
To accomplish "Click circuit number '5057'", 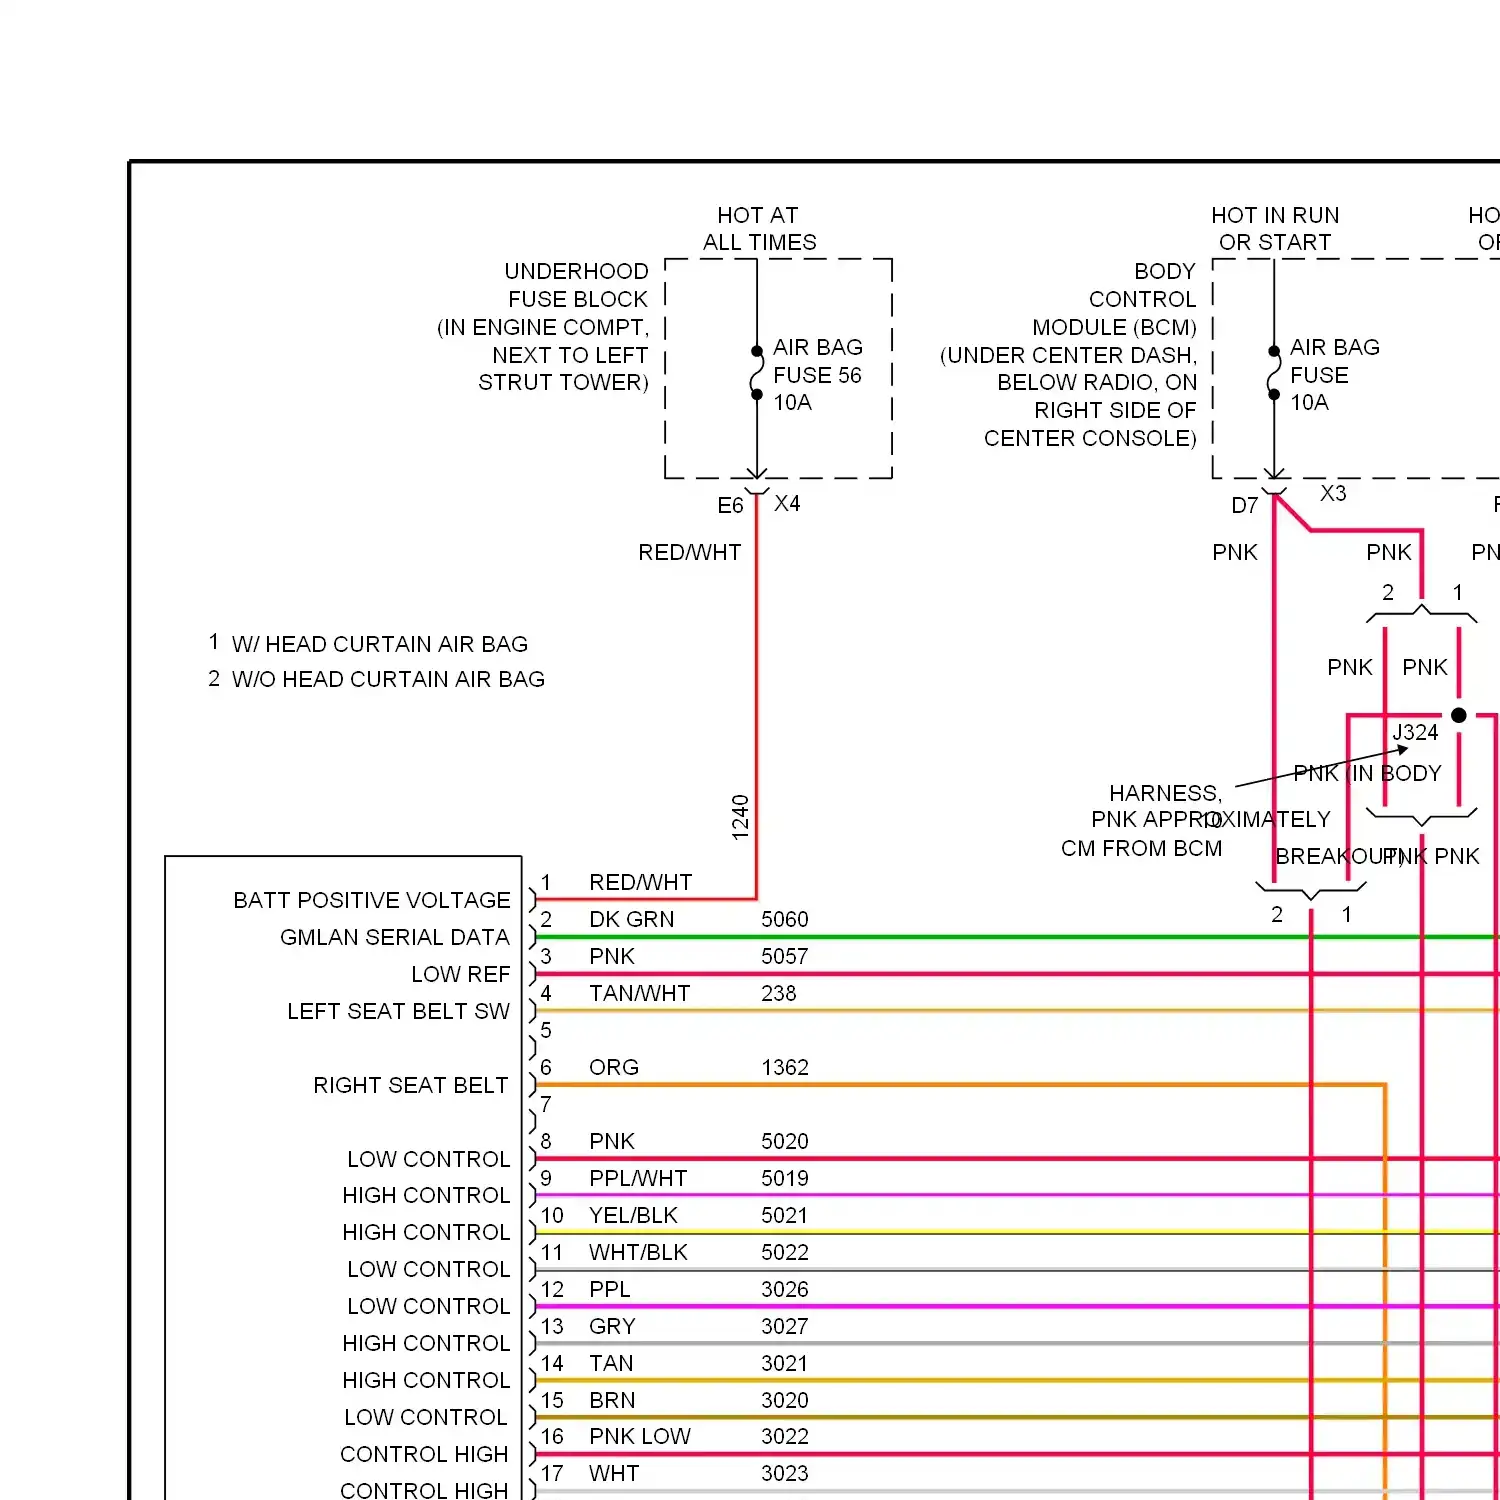I will (x=785, y=957).
